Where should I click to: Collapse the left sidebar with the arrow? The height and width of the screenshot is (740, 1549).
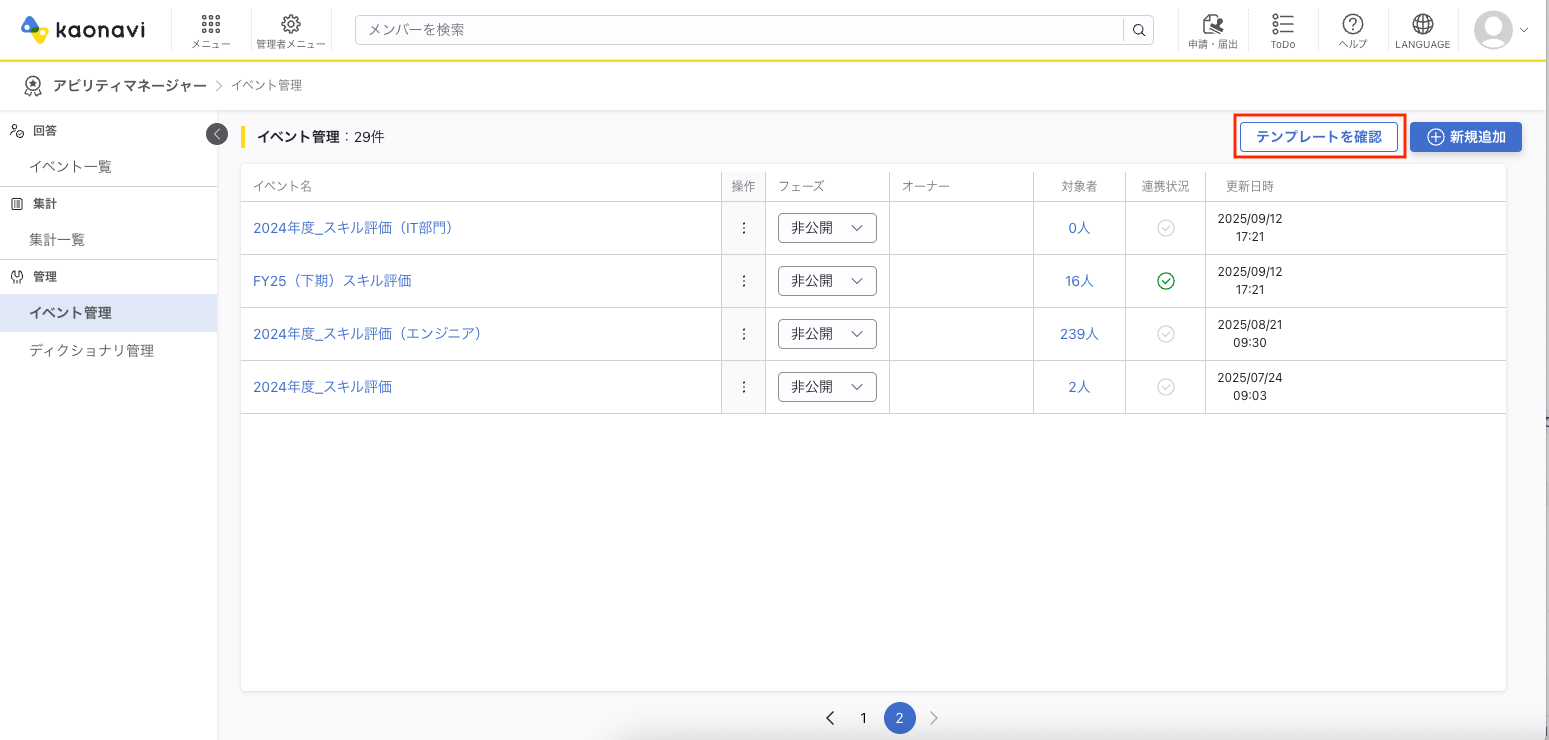click(x=217, y=133)
